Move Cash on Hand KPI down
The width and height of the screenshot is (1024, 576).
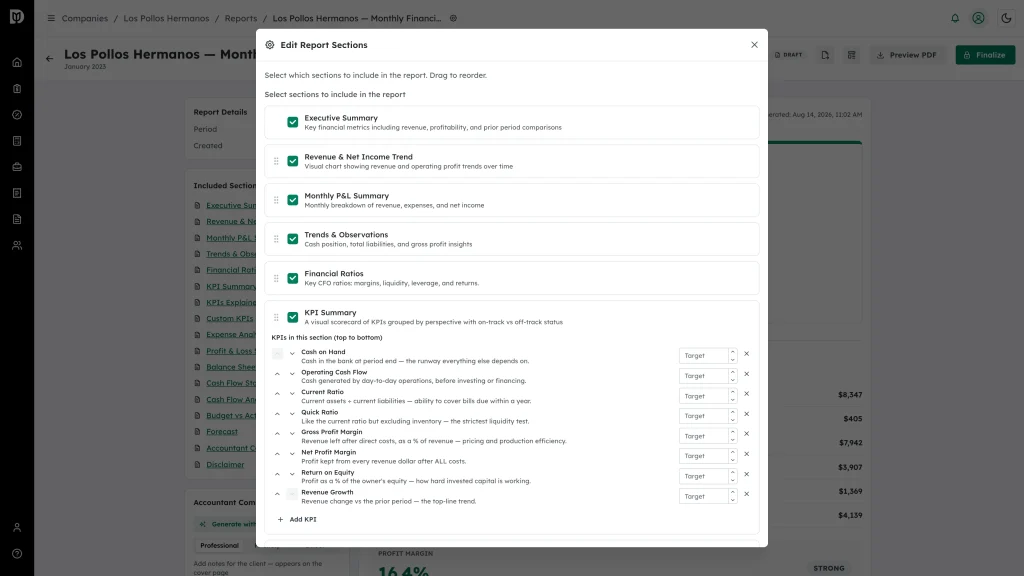(292, 354)
